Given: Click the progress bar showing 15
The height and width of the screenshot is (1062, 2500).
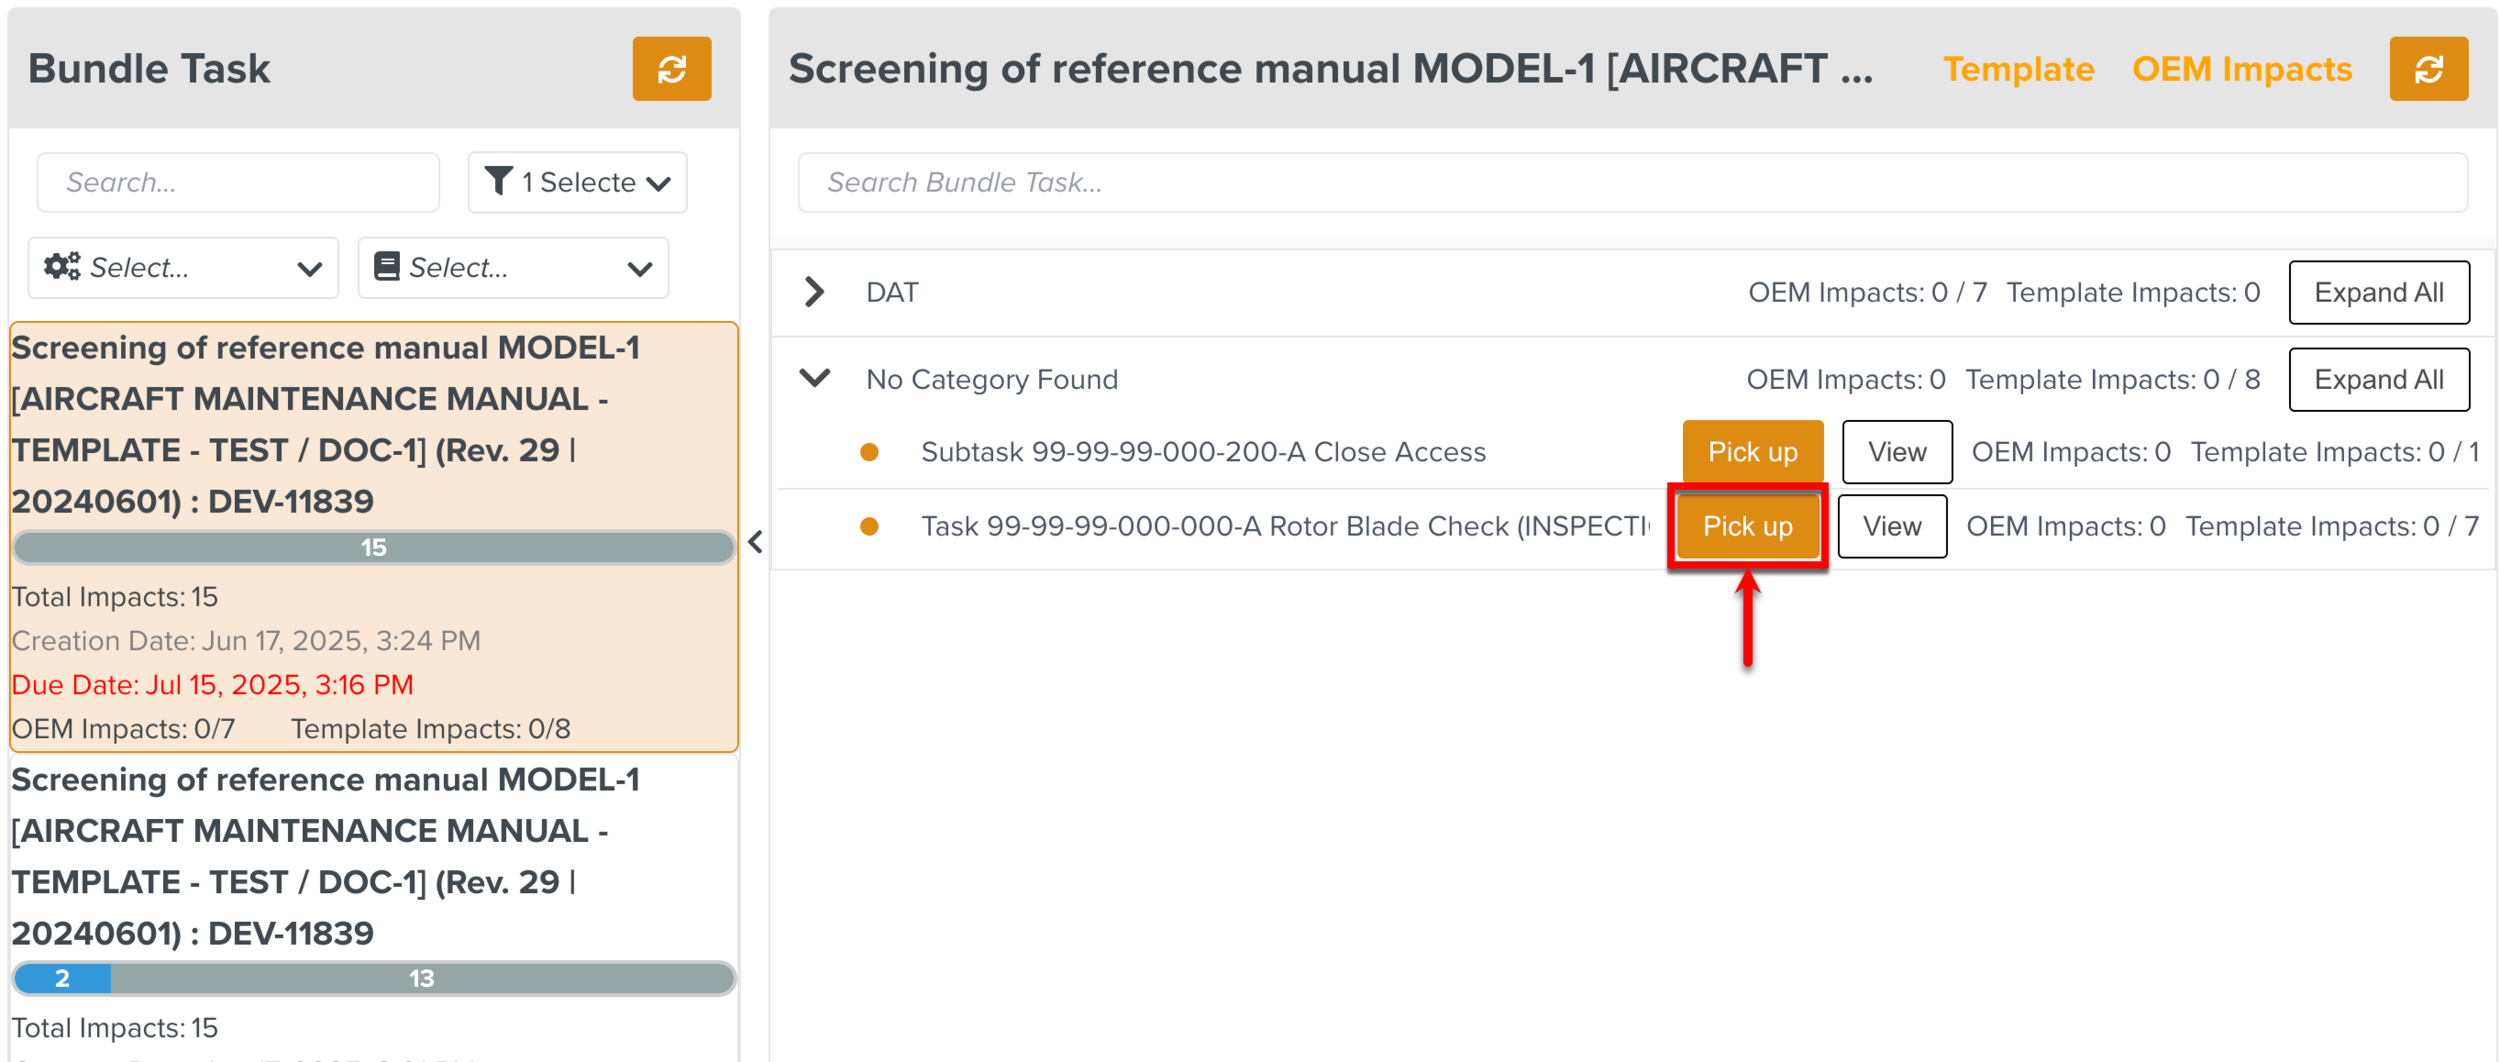Looking at the screenshot, I should 373,547.
